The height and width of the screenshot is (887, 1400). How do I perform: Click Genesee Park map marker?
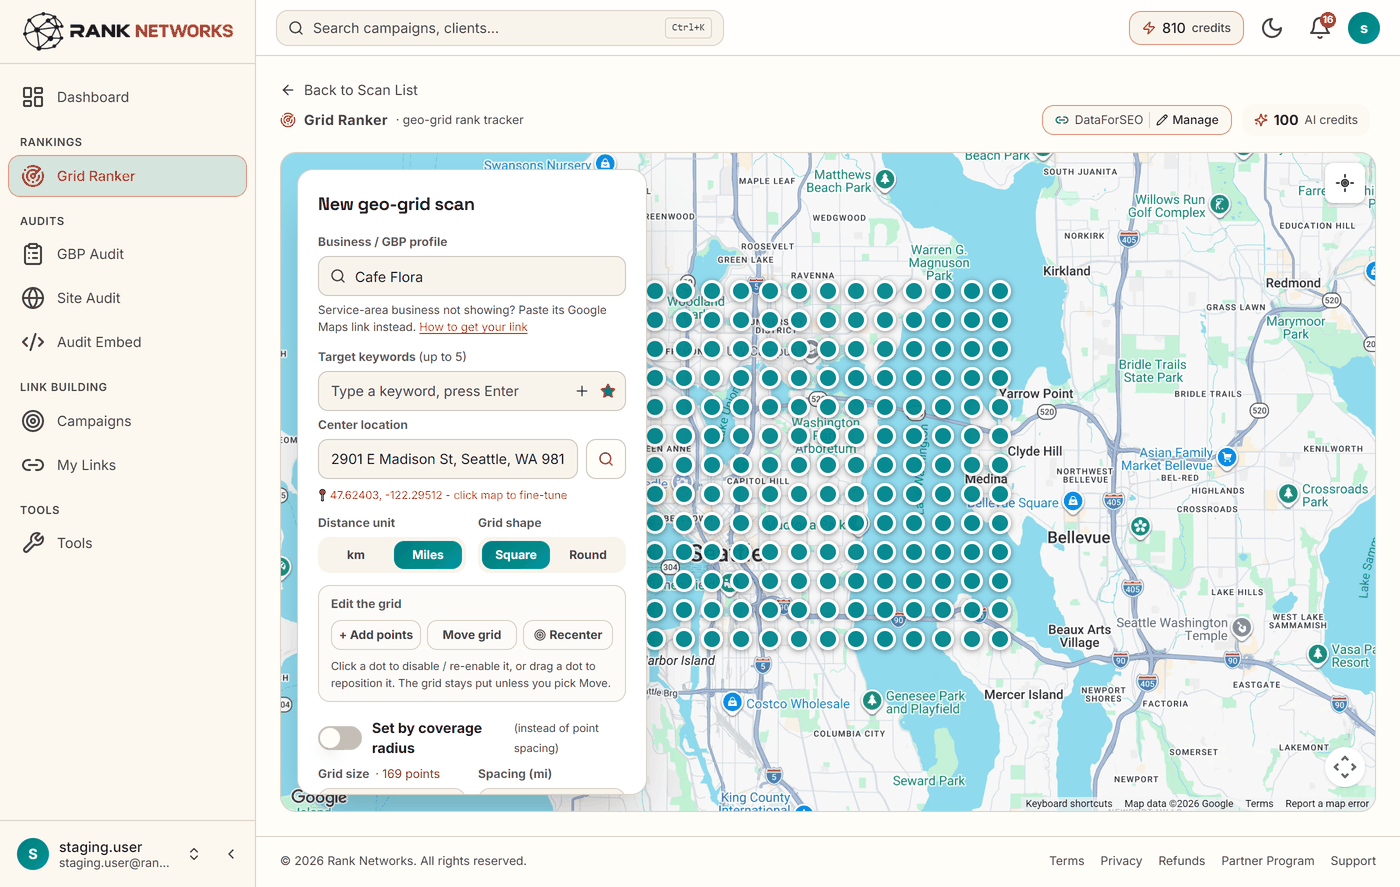click(x=872, y=701)
